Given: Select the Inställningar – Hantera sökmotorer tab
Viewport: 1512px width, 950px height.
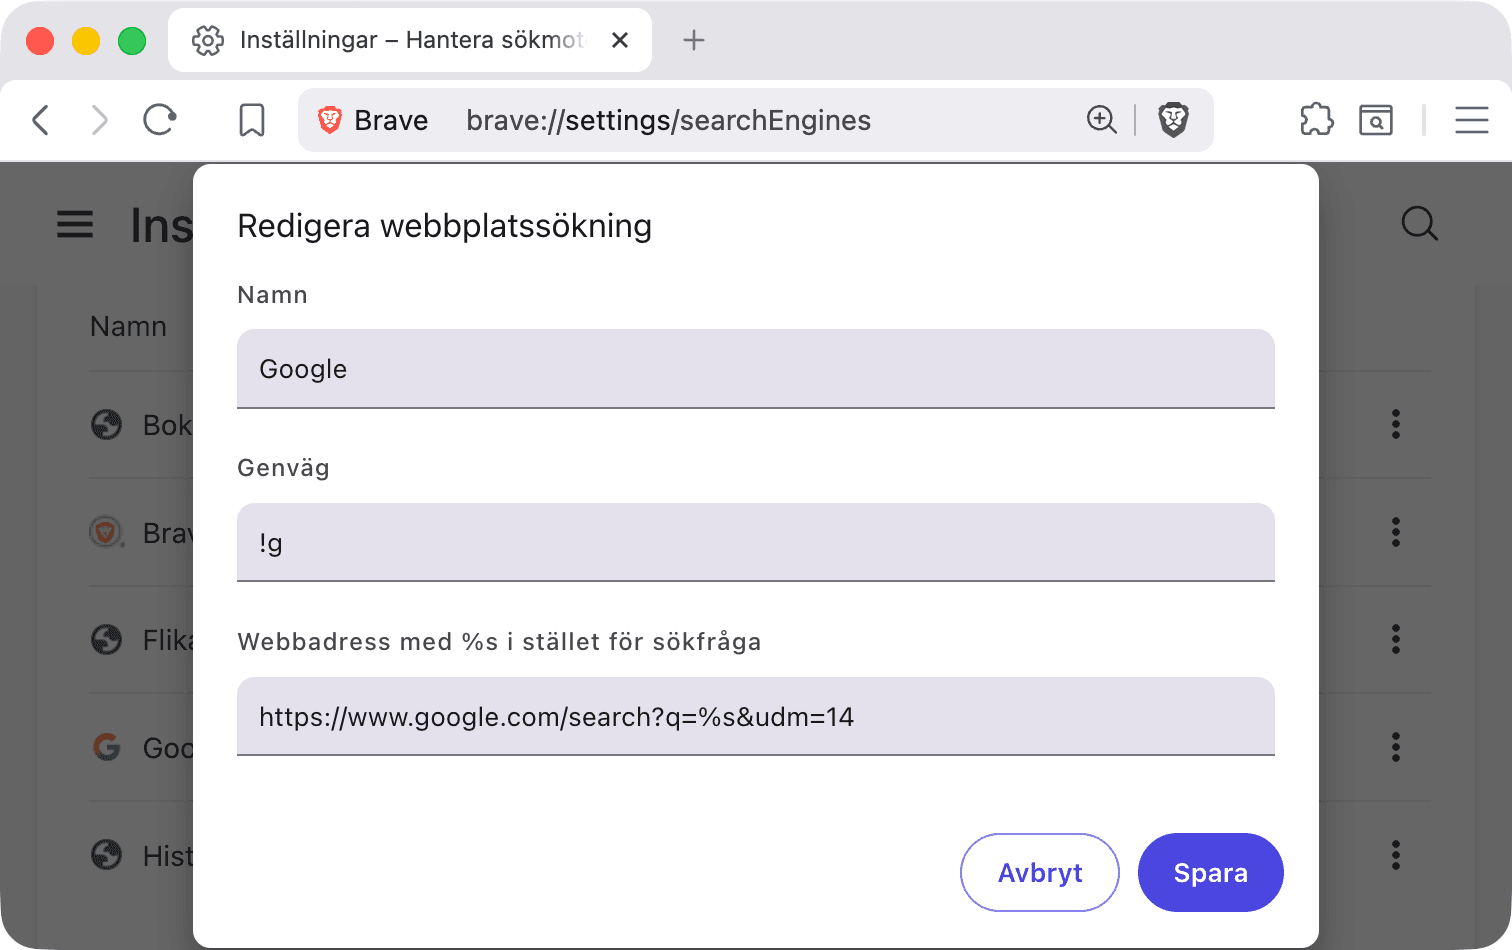Looking at the screenshot, I should click(410, 40).
